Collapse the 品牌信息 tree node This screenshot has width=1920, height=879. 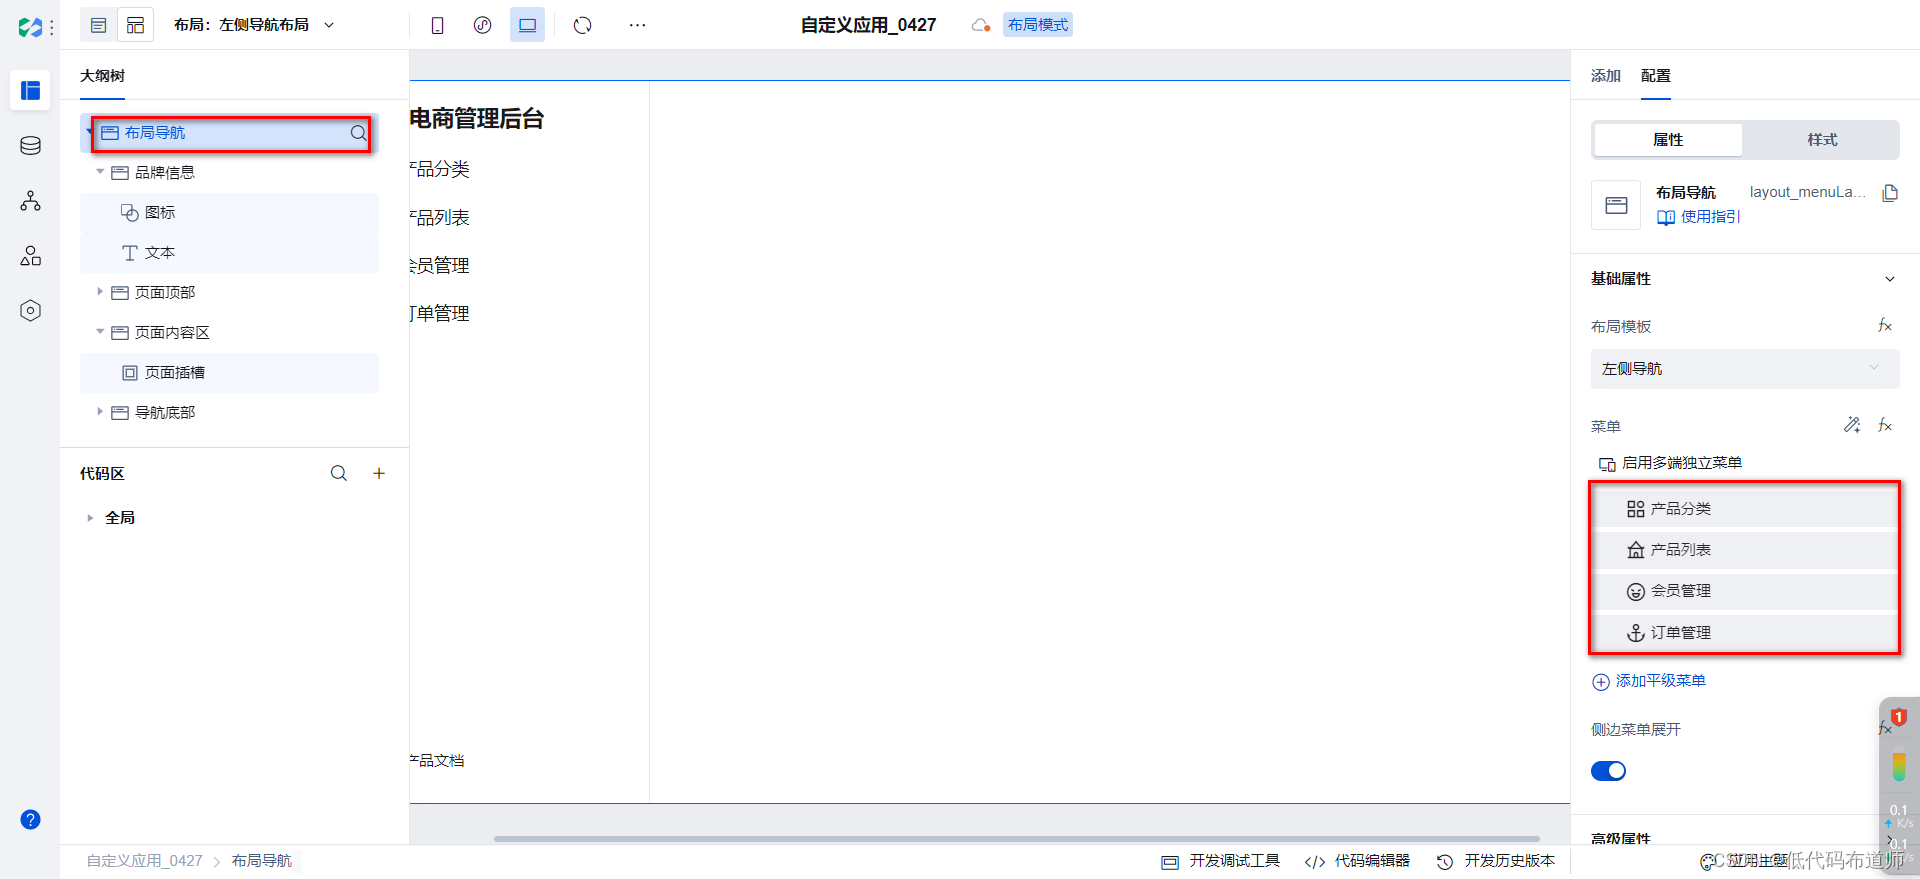[100, 172]
